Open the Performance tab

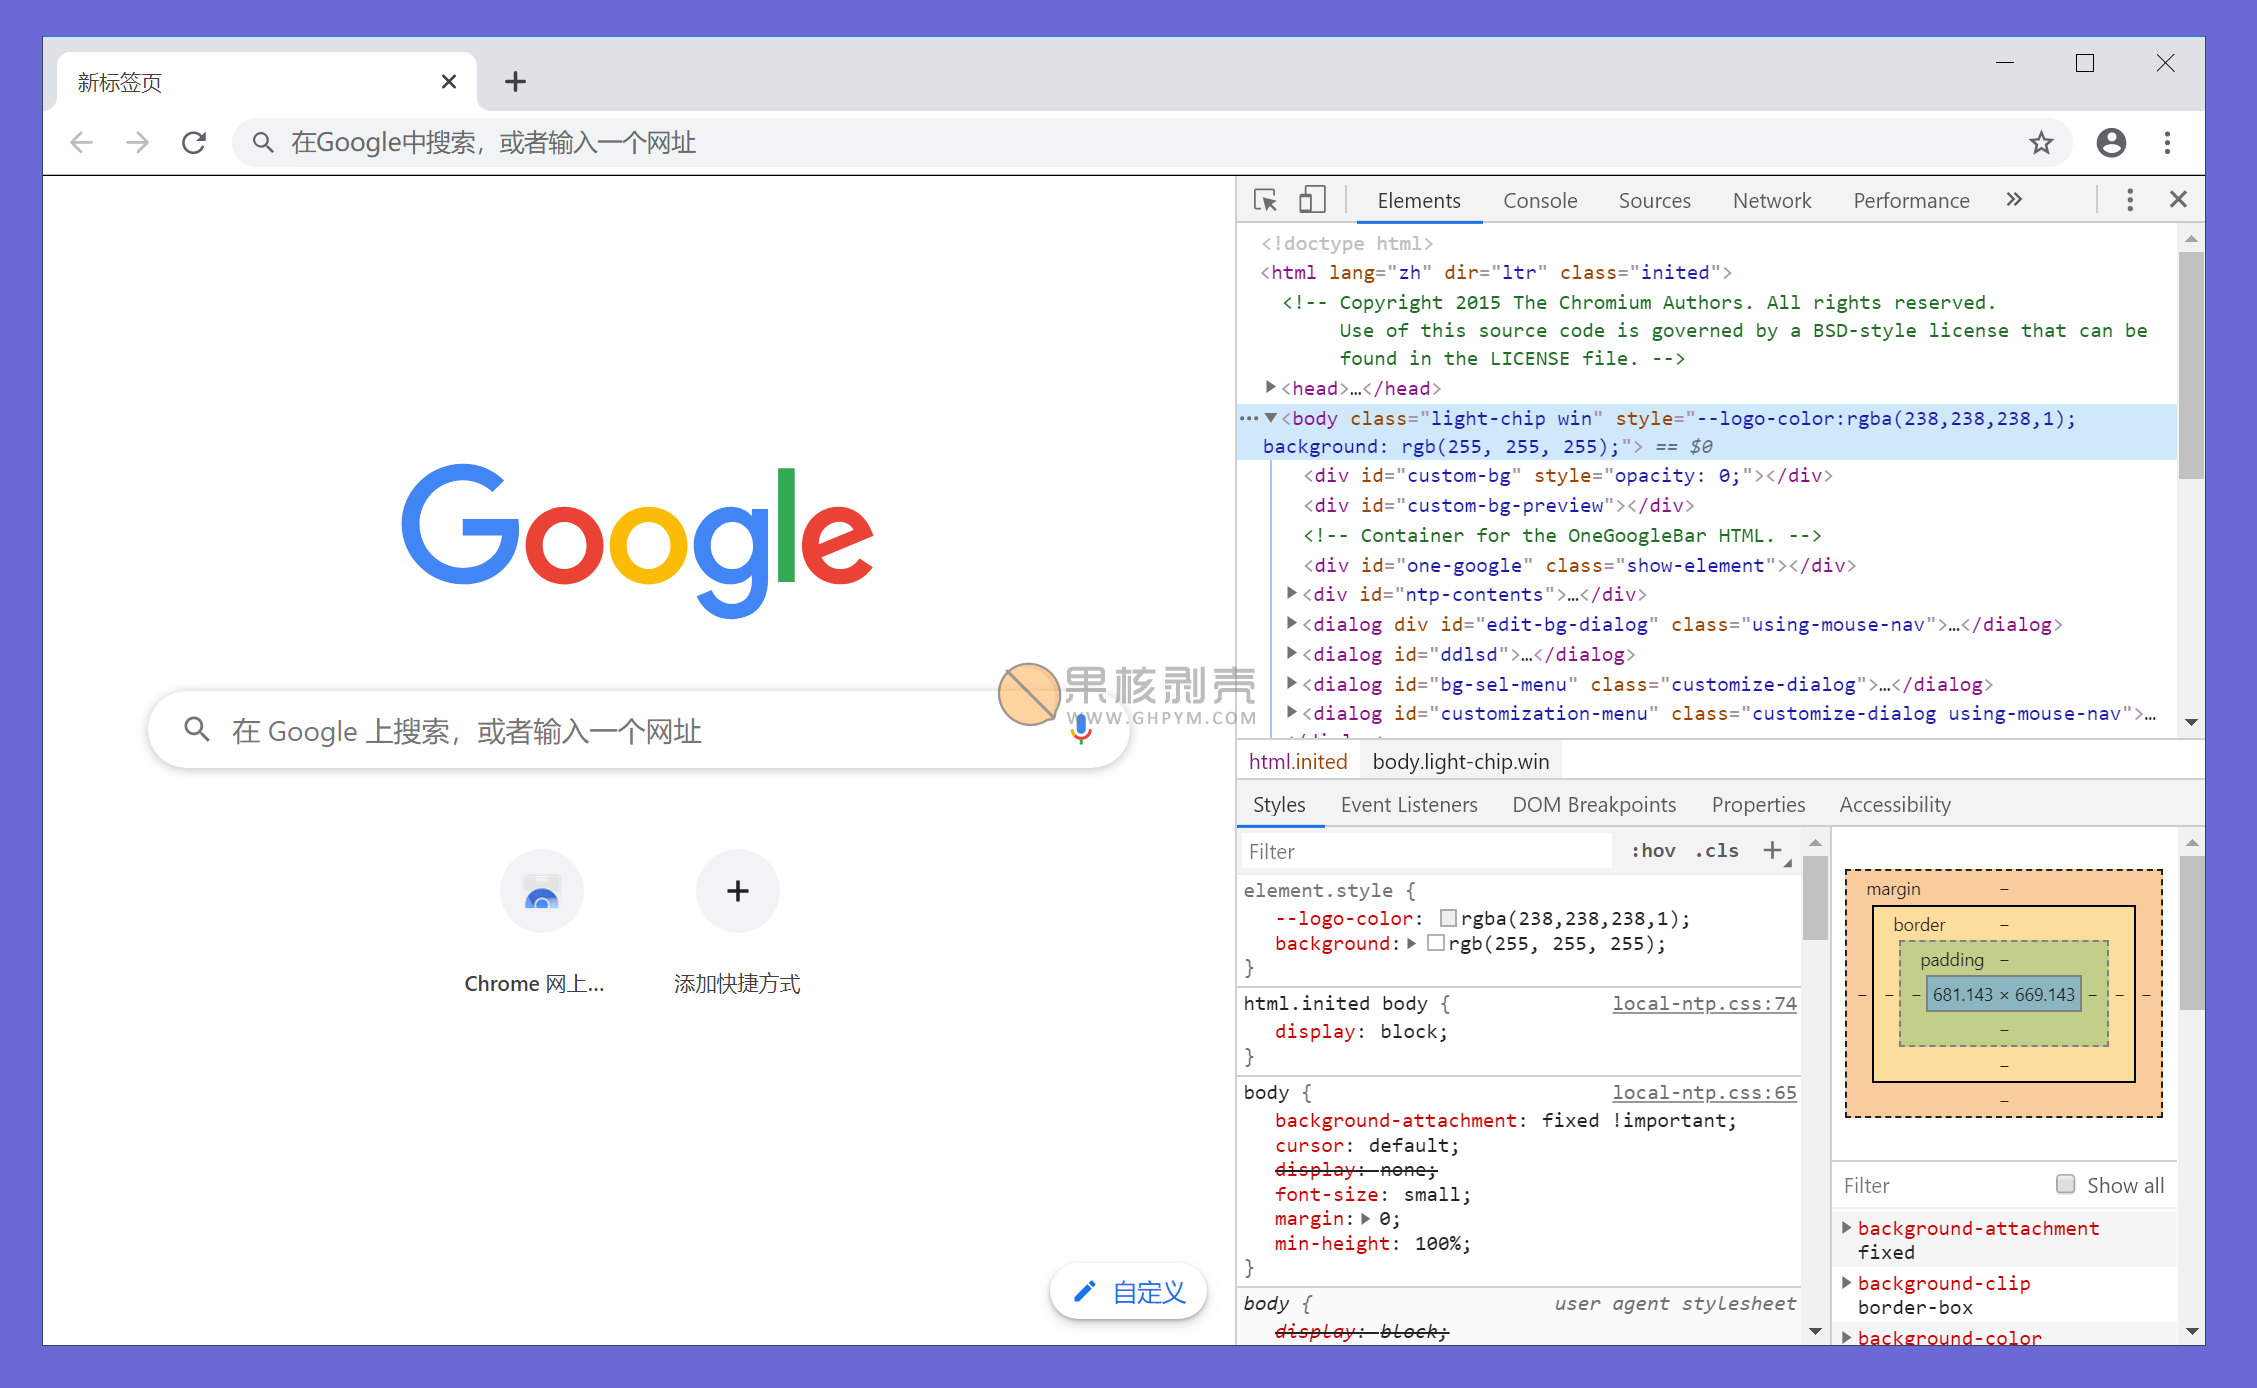pyautogui.click(x=1911, y=200)
